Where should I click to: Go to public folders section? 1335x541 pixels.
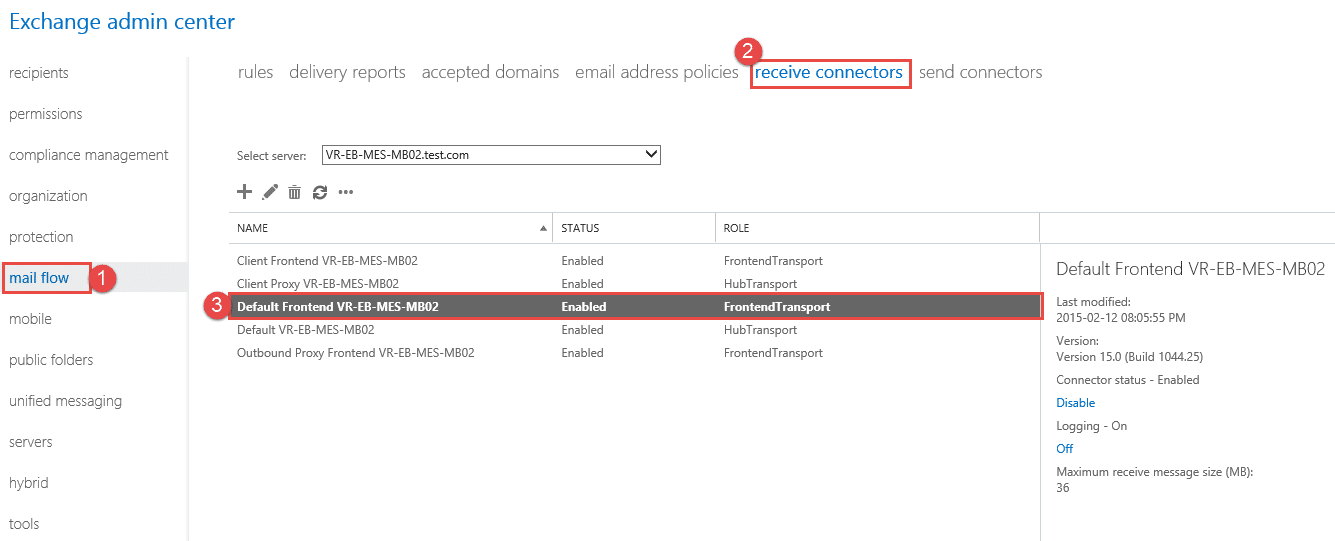(x=51, y=360)
